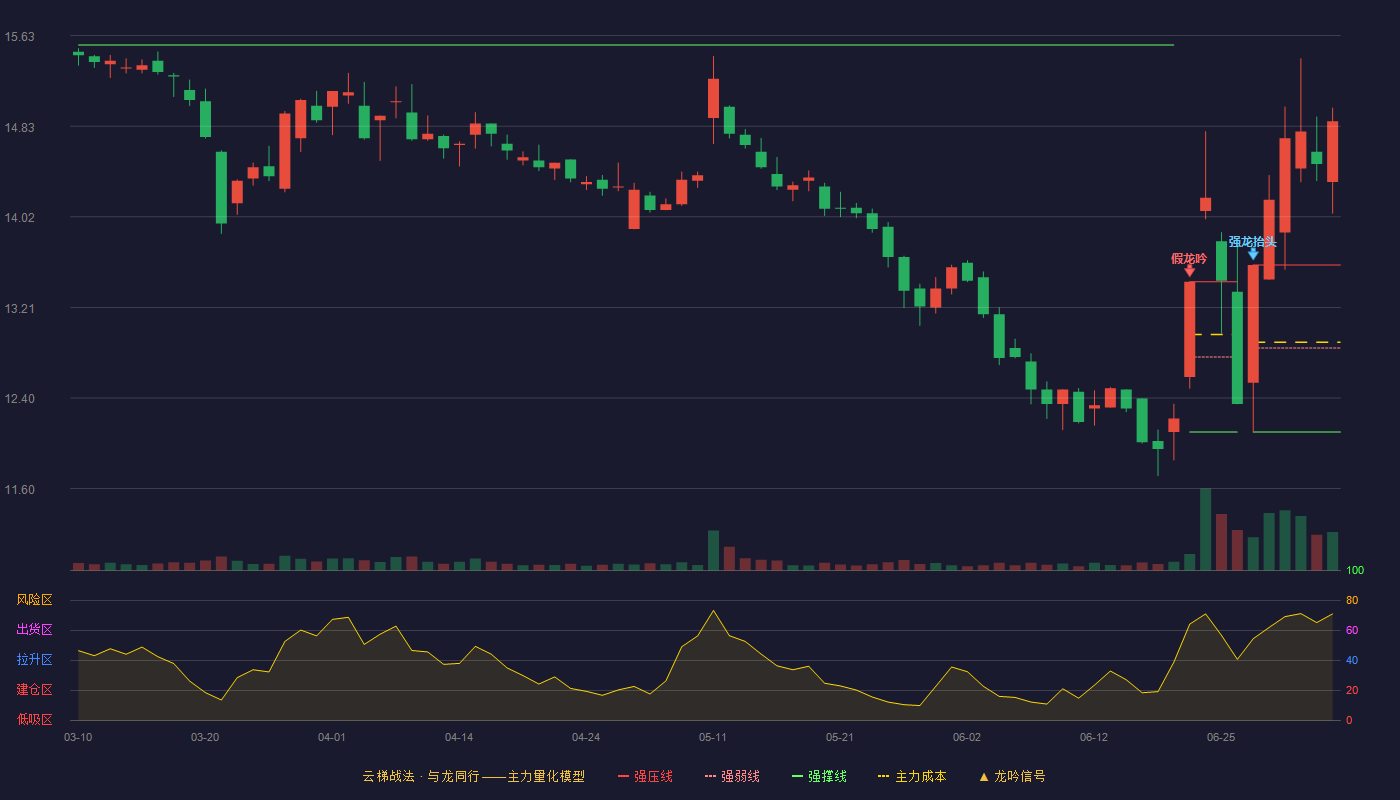
Task: Click the 12.40 price axis label
Action: tap(19, 399)
